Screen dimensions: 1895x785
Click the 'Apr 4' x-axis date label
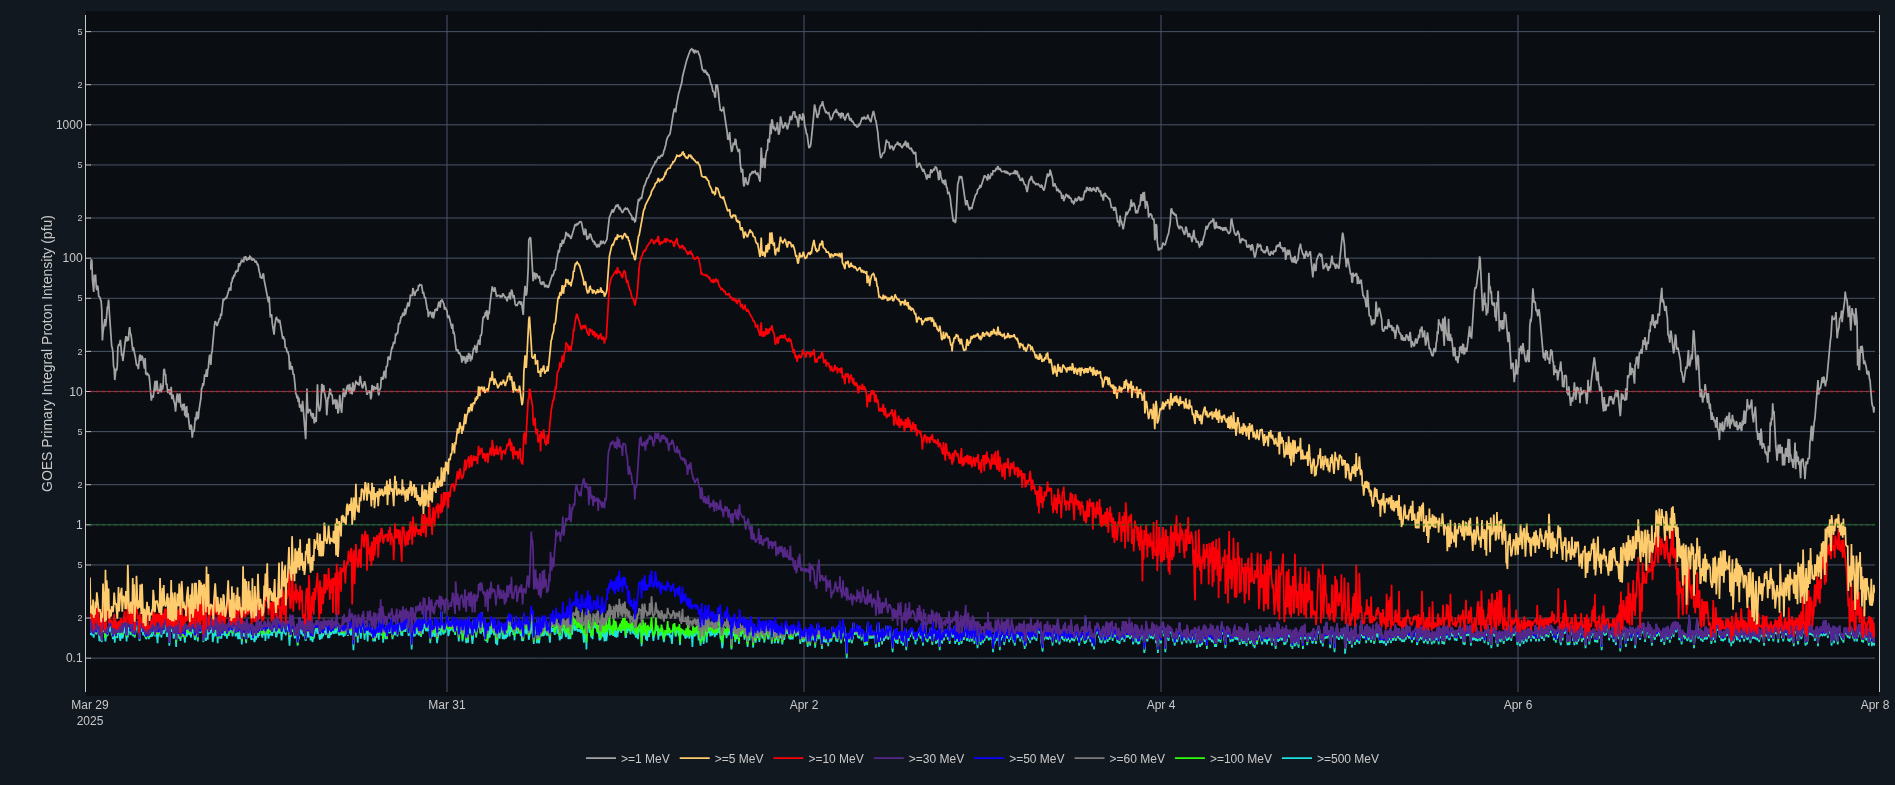(x=1161, y=705)
